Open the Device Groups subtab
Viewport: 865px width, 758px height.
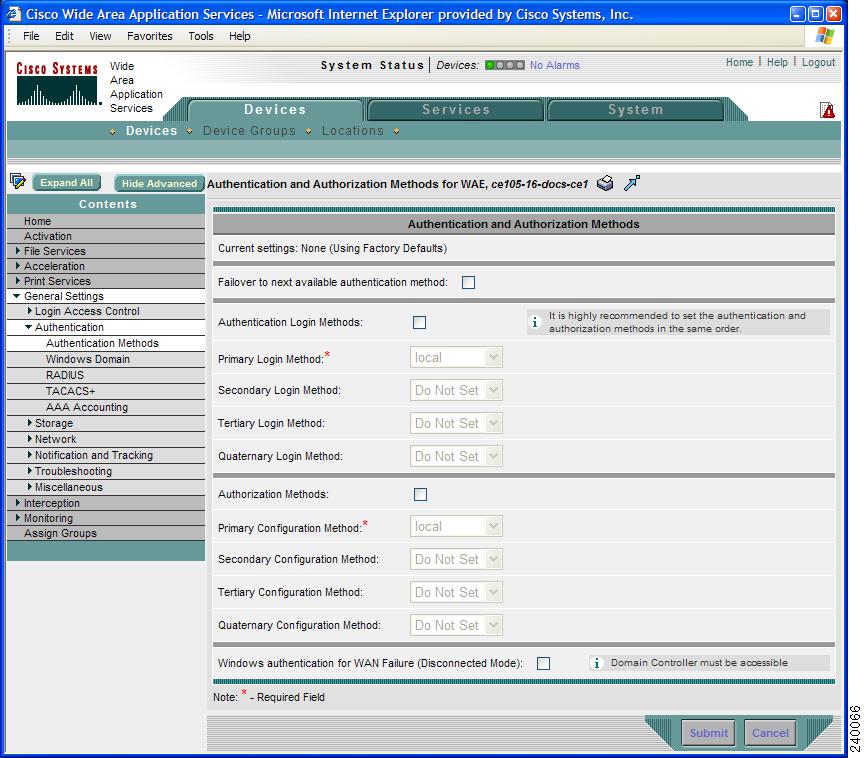[249, 131]
